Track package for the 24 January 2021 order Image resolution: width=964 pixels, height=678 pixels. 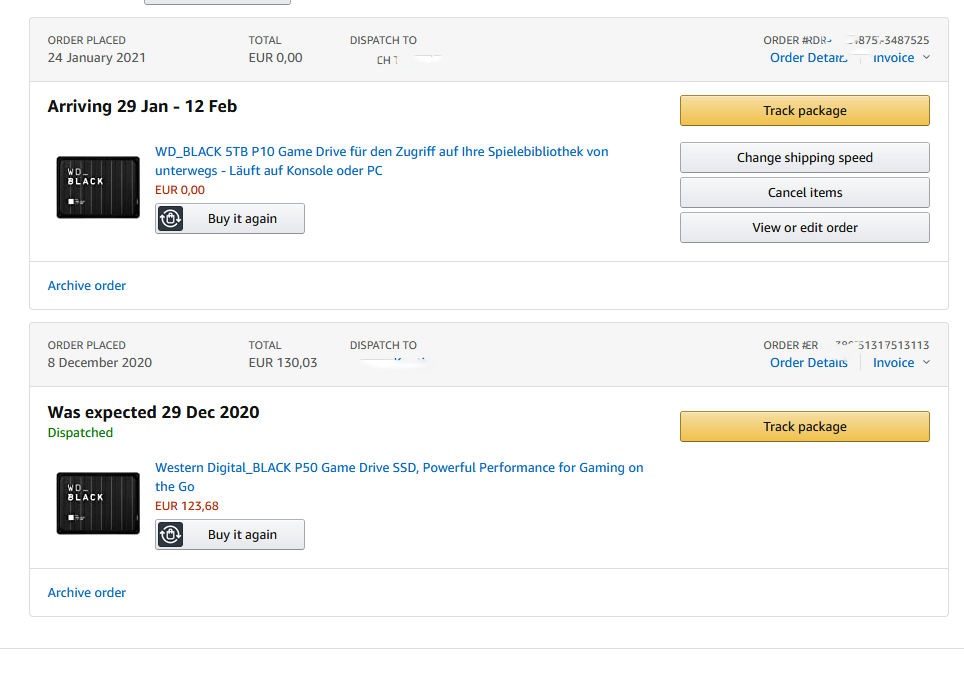click(x=805, y=111)
